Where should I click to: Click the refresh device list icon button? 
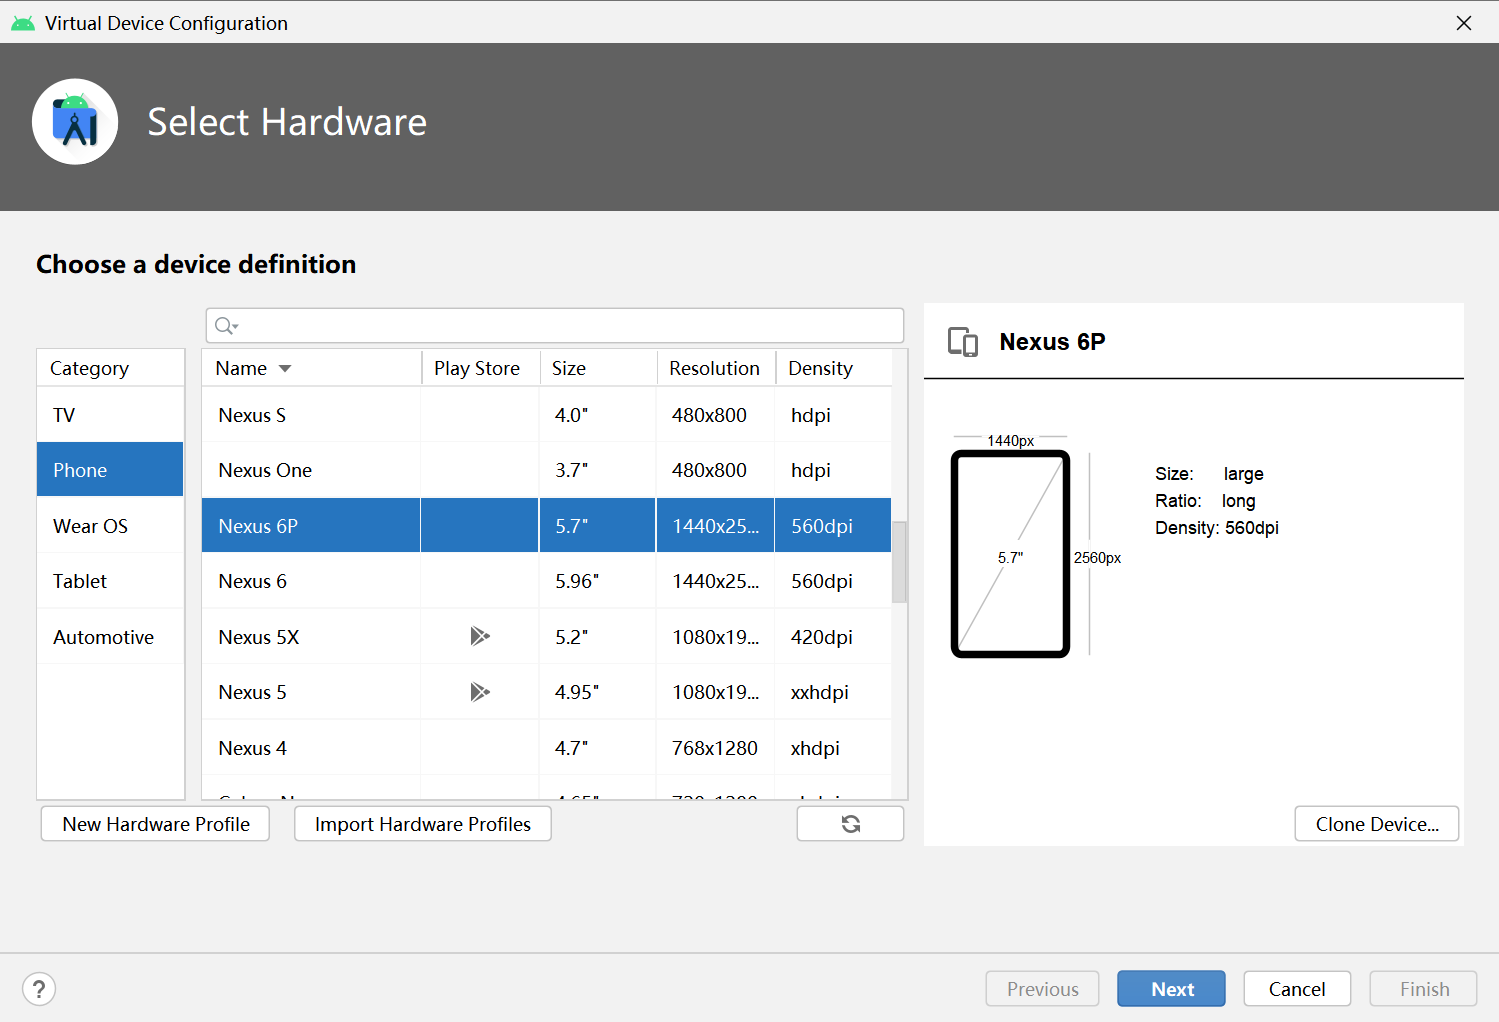pyautogui.click(x=850, y=824)
